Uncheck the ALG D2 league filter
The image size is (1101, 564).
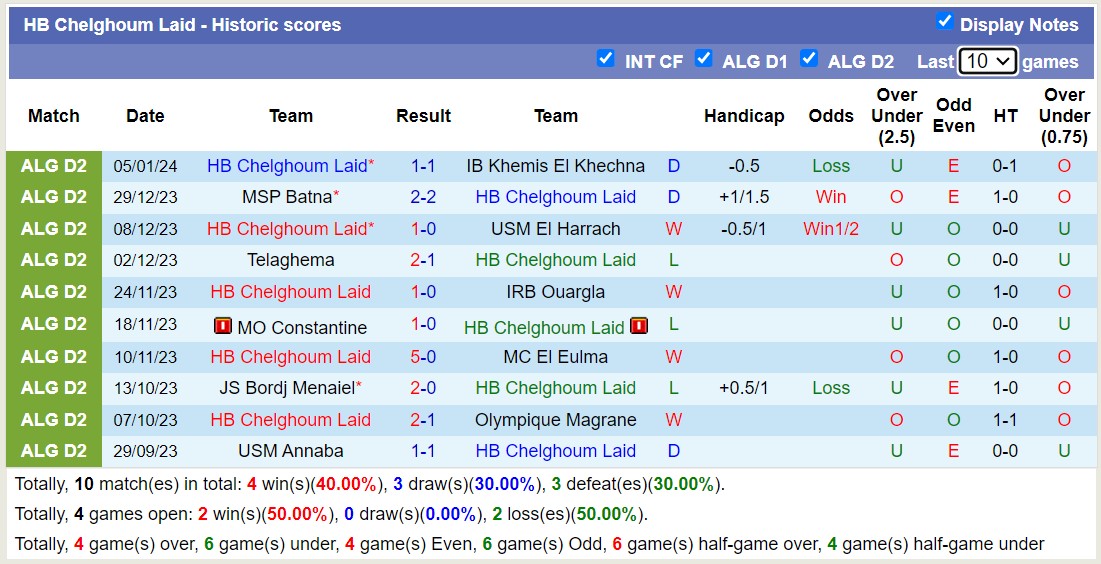click(809, 58)
